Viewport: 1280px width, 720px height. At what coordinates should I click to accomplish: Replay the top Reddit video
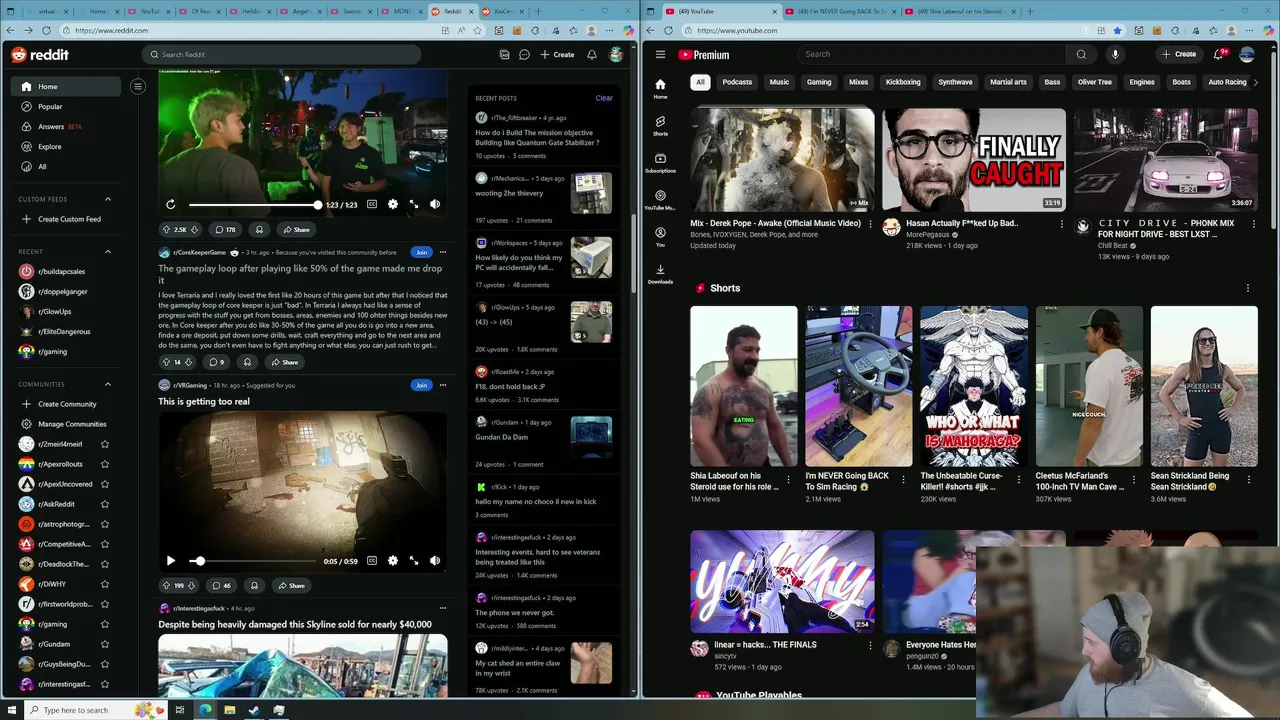point(170,204)
